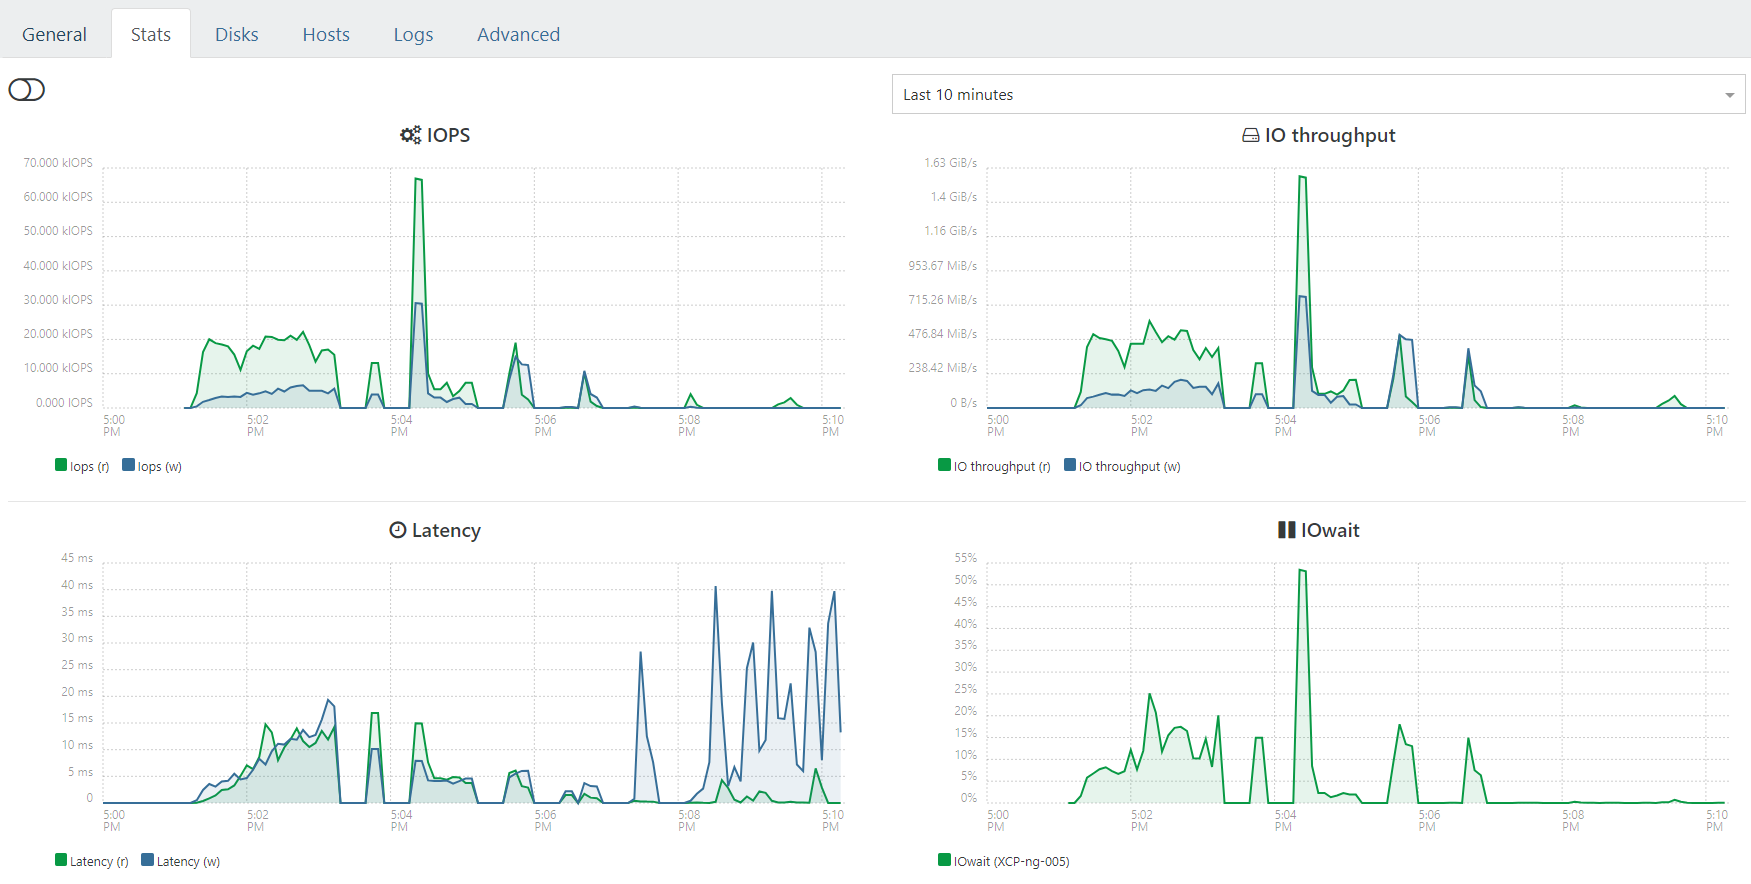Click the Iops (w) legend label
This screenshot has height=884, width=1751.
(160, 466)
